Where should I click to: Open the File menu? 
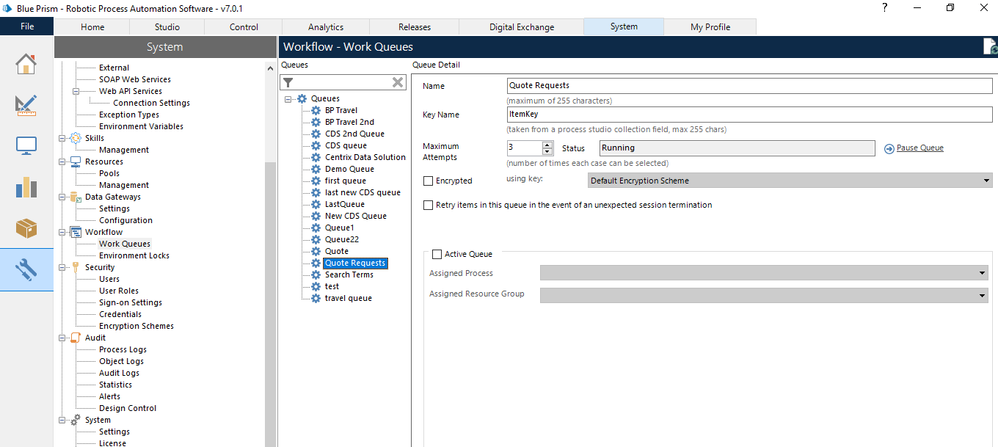point(27,27)
